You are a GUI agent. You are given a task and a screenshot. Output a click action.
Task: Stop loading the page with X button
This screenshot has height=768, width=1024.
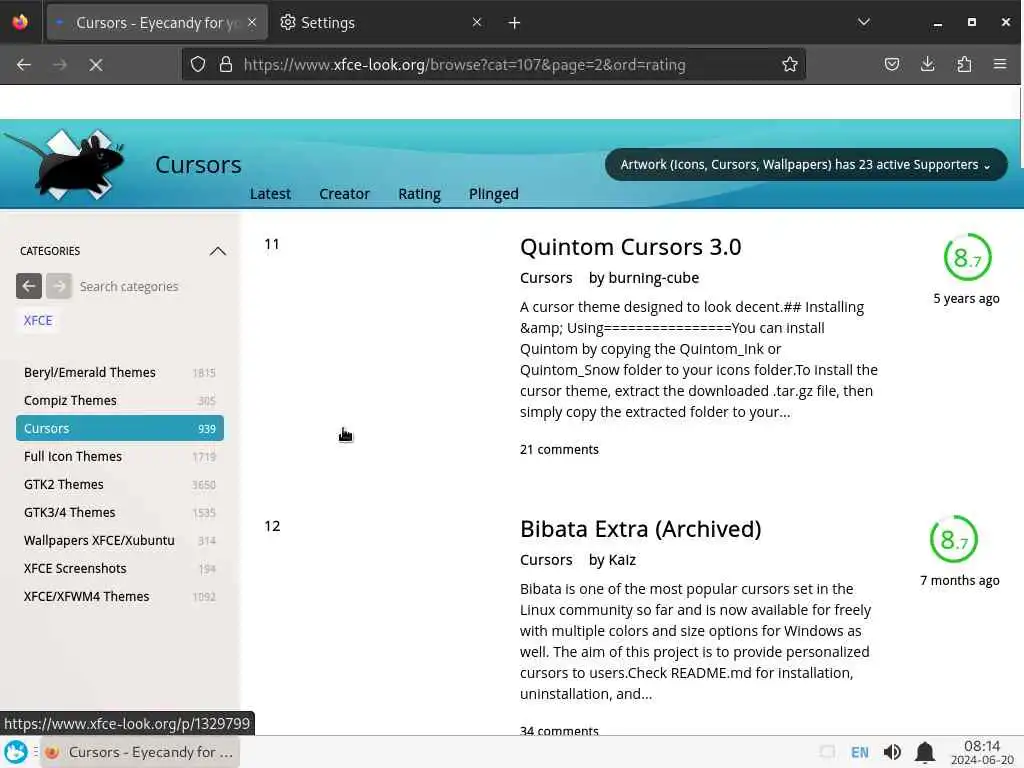95,65
